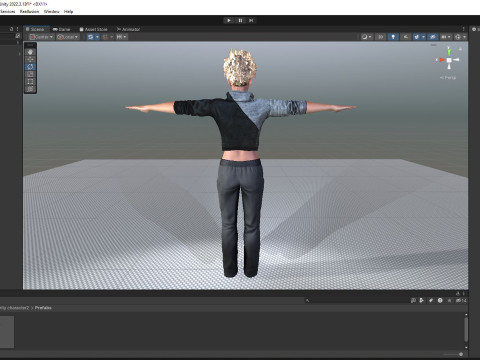This screenshot has height=360, width=480.
Task: Toggle grid snapping icon
Action: (105, 37)
